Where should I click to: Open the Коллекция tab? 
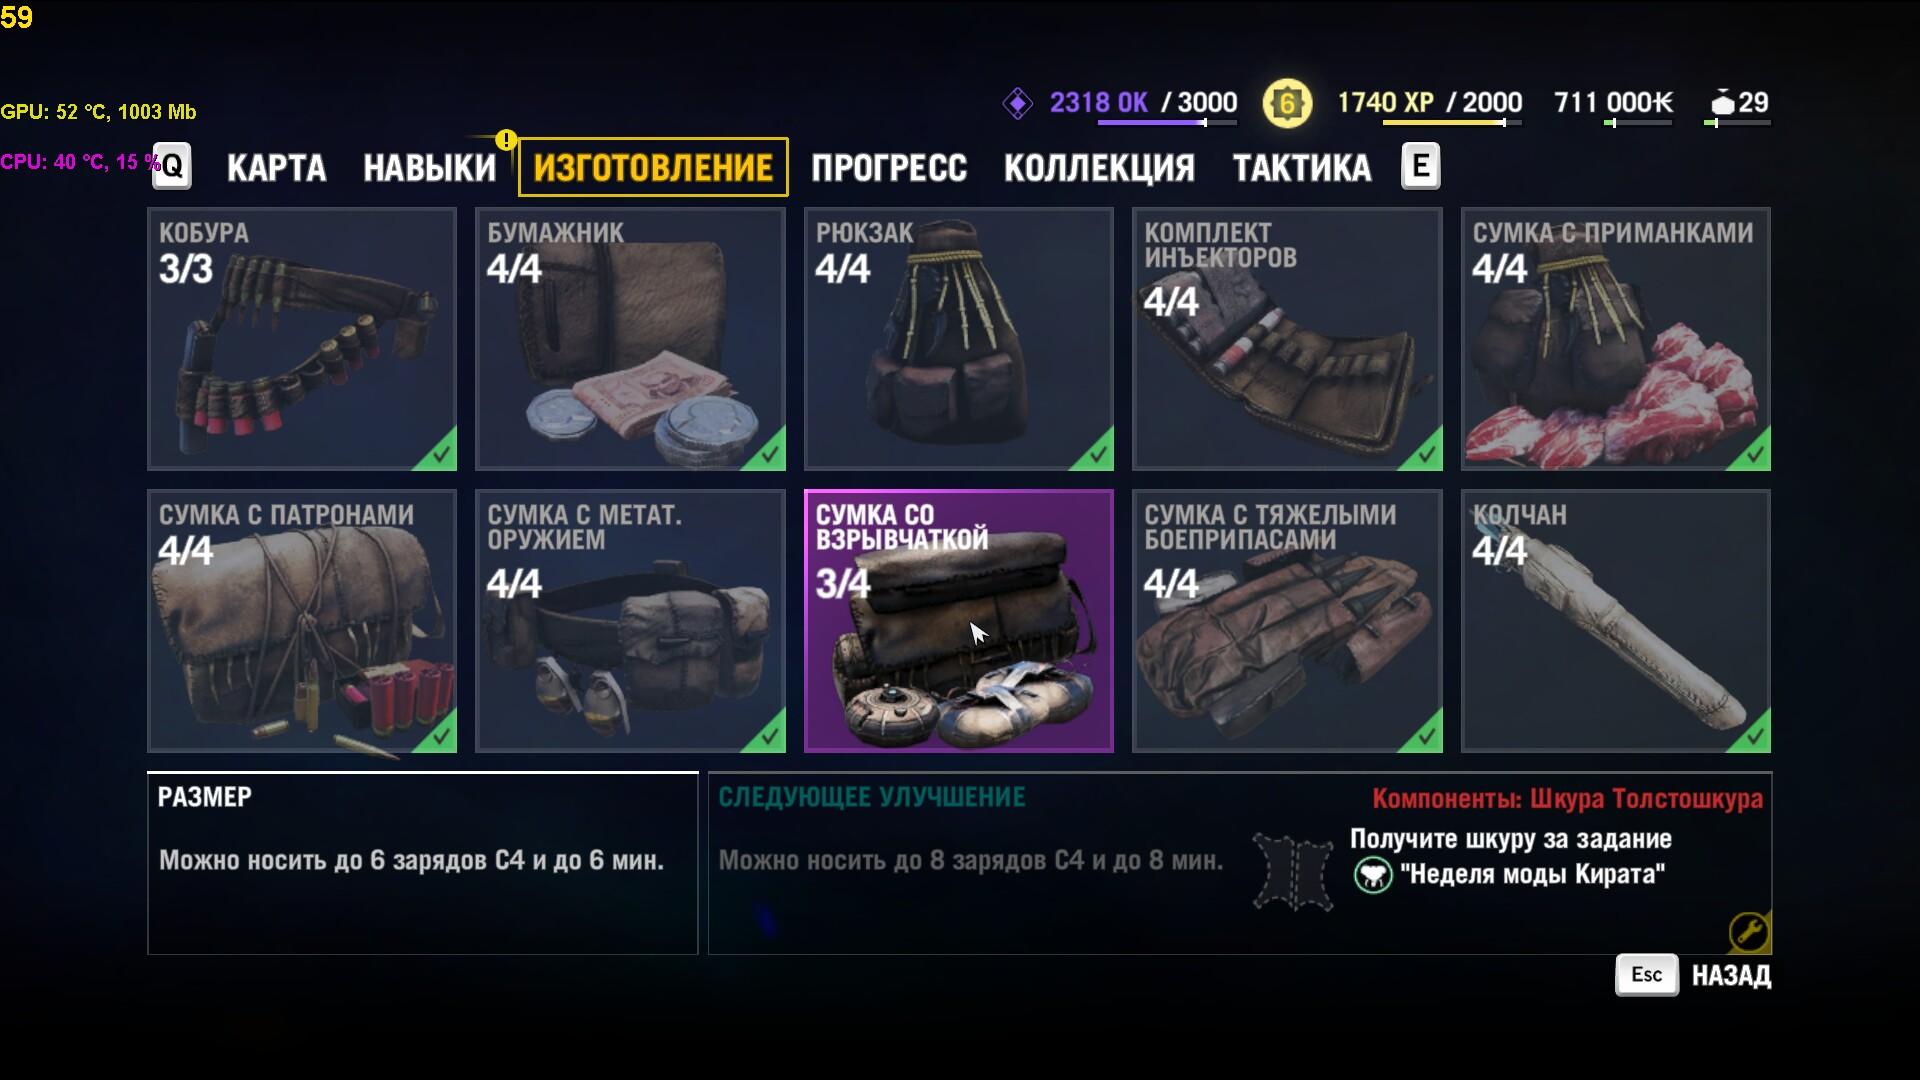pos(1099,168)
